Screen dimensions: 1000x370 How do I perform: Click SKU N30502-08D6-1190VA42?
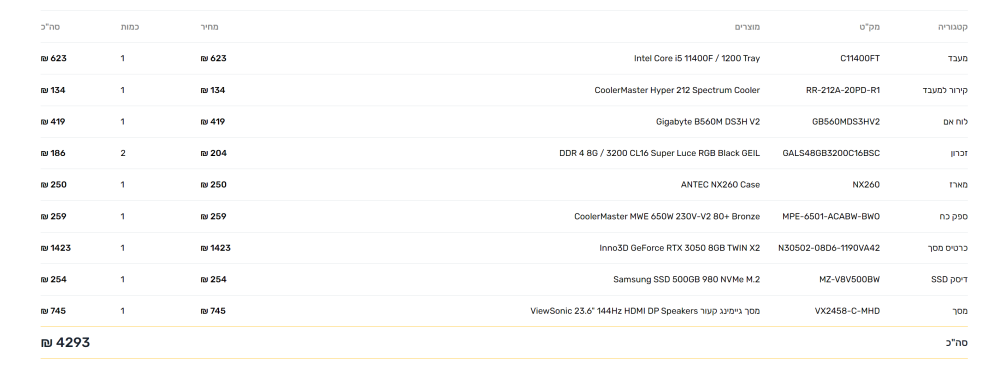(x=829, y=248)
